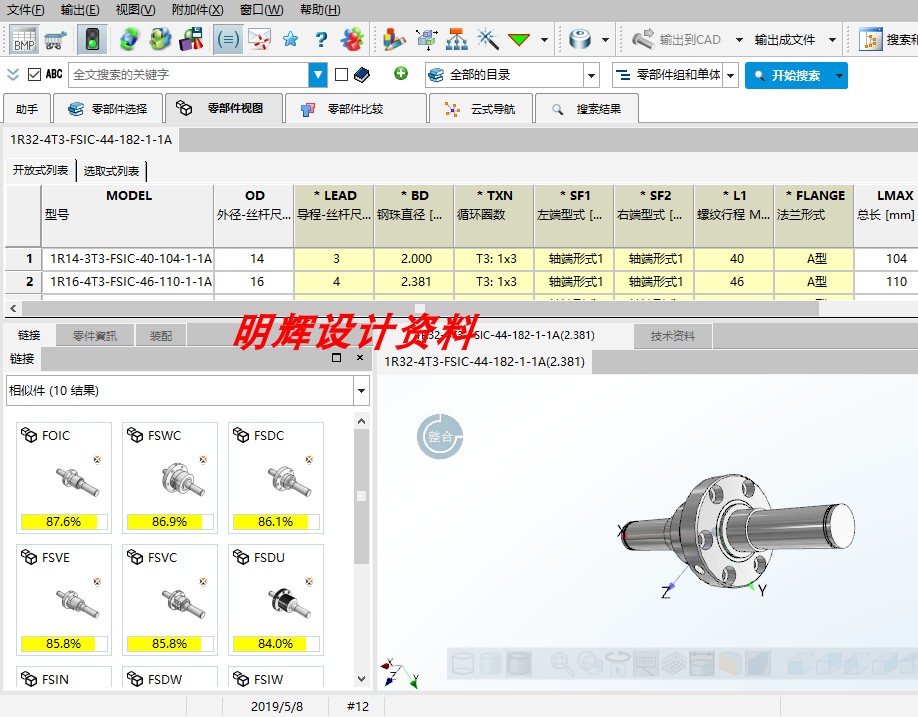Click the wireframe cylinder view icon
Viewport: 918px width, 717px height.
(x=463, y=664)
